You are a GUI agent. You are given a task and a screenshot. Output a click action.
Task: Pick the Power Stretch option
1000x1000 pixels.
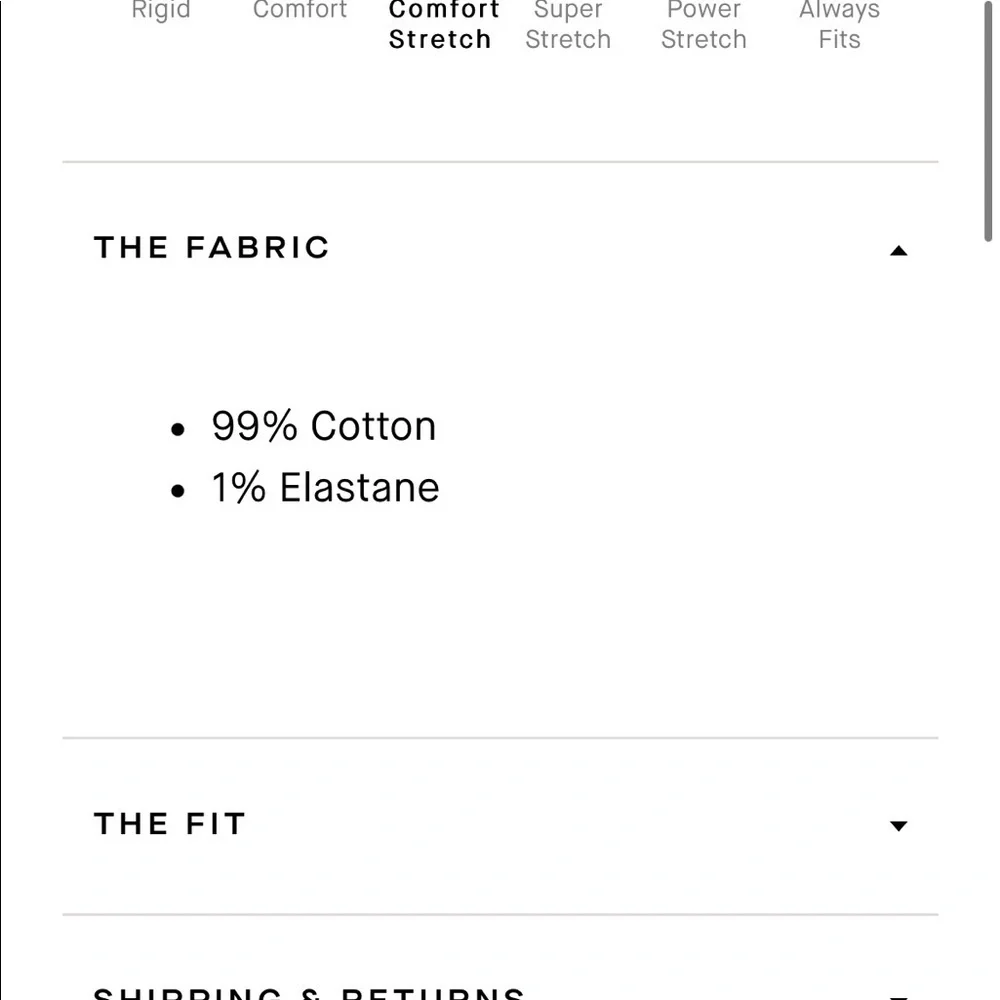(x=704, y=26)
